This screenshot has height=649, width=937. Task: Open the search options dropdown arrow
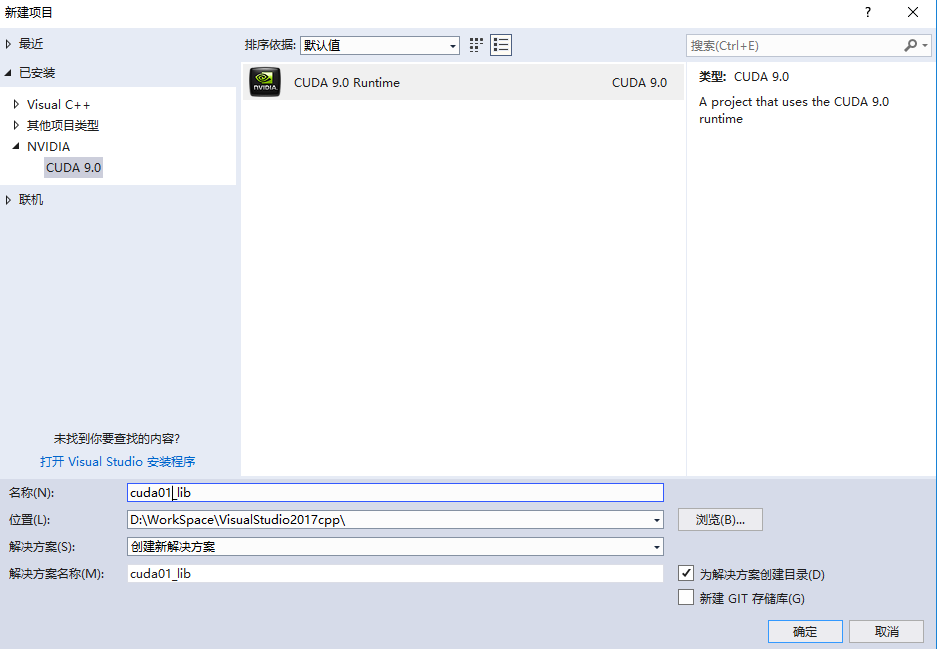pyautogui.click(x=925, y=45)
